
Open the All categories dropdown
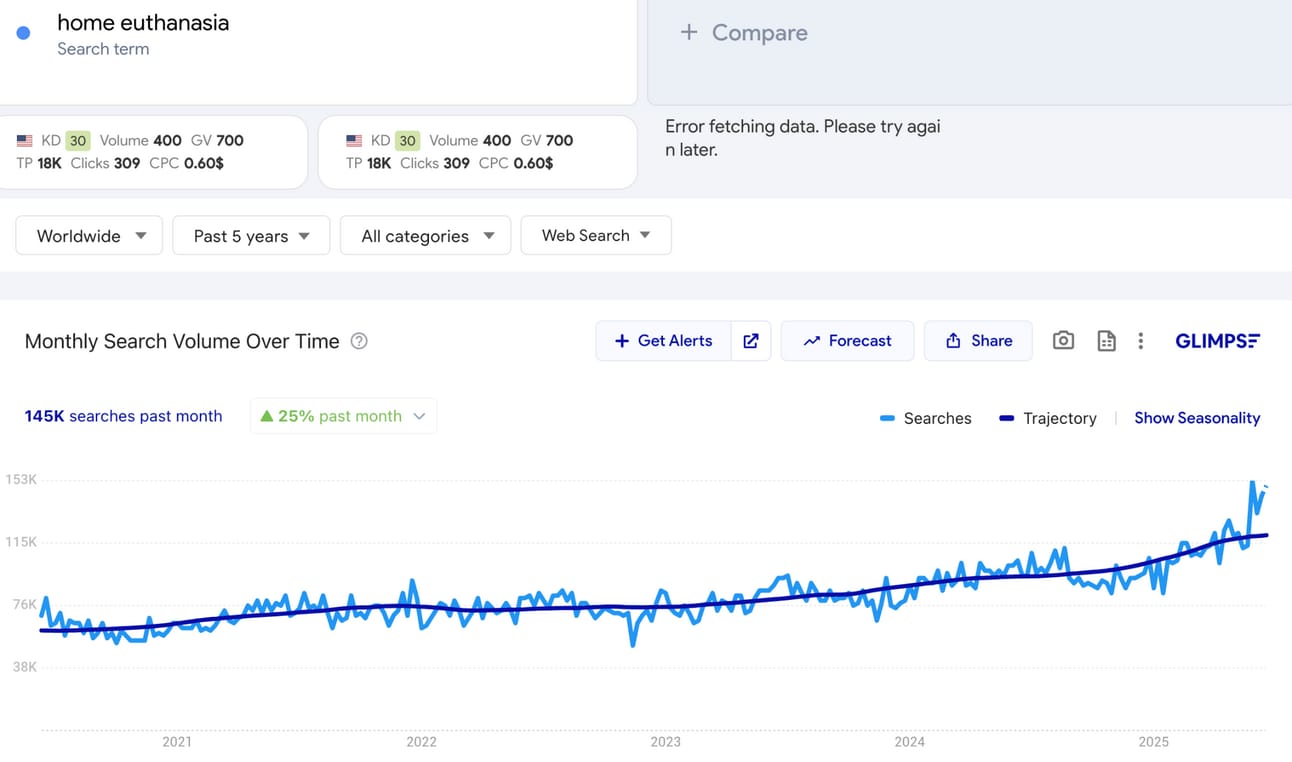pyautogui.click(x=426, y=236)
